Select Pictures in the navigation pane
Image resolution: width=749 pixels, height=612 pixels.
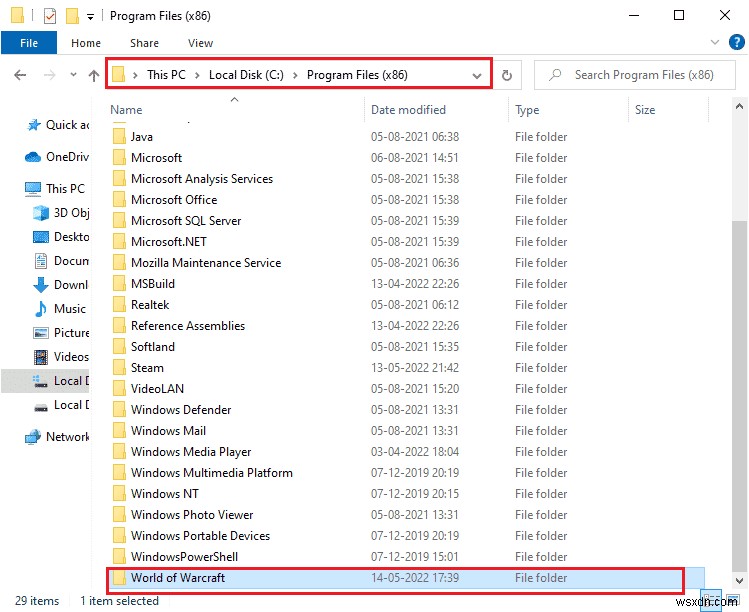[x=61, y=333]
